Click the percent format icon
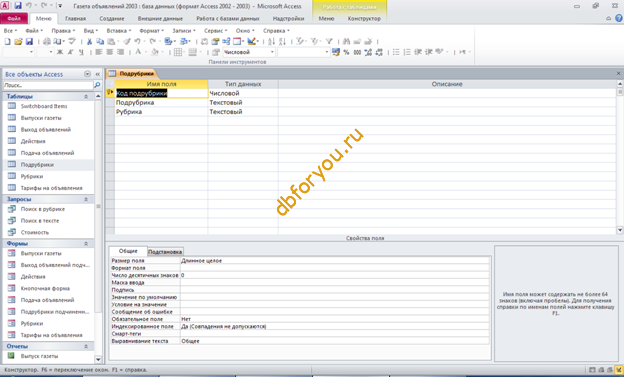 (x=346, y=52)
